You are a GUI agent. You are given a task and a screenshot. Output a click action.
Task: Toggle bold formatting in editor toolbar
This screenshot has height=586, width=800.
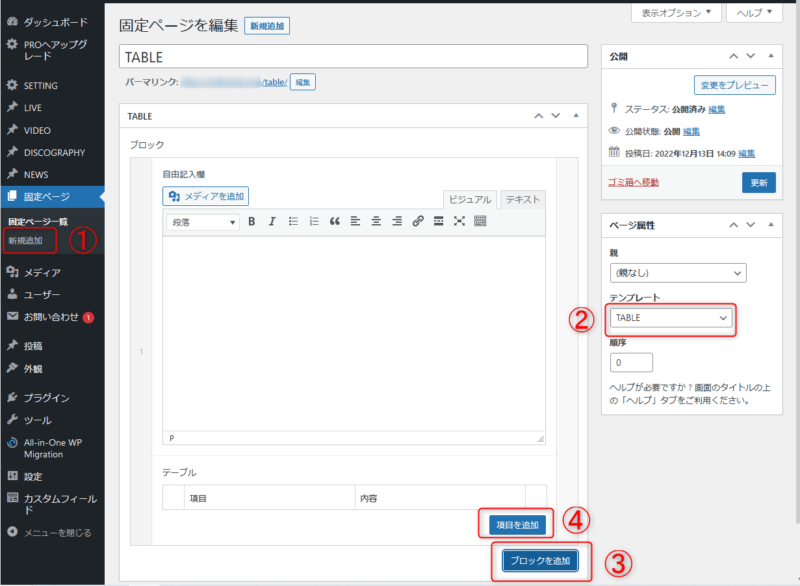[x=252, y=221]
